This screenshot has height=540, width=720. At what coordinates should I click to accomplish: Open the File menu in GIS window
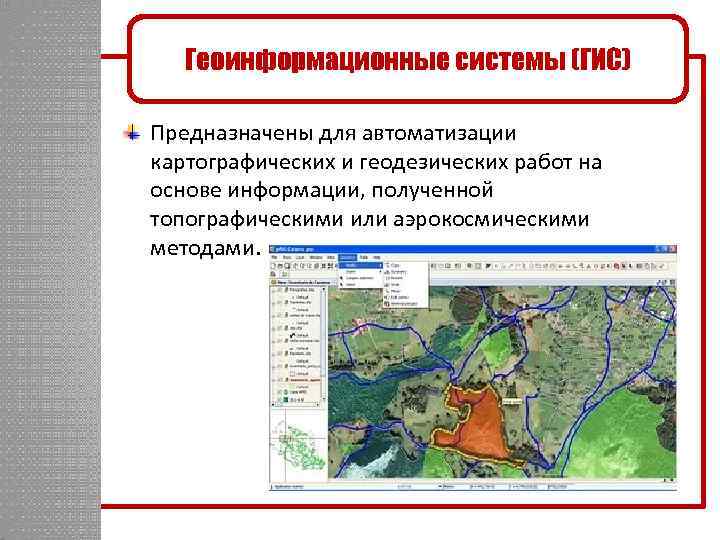click(274, 257)
